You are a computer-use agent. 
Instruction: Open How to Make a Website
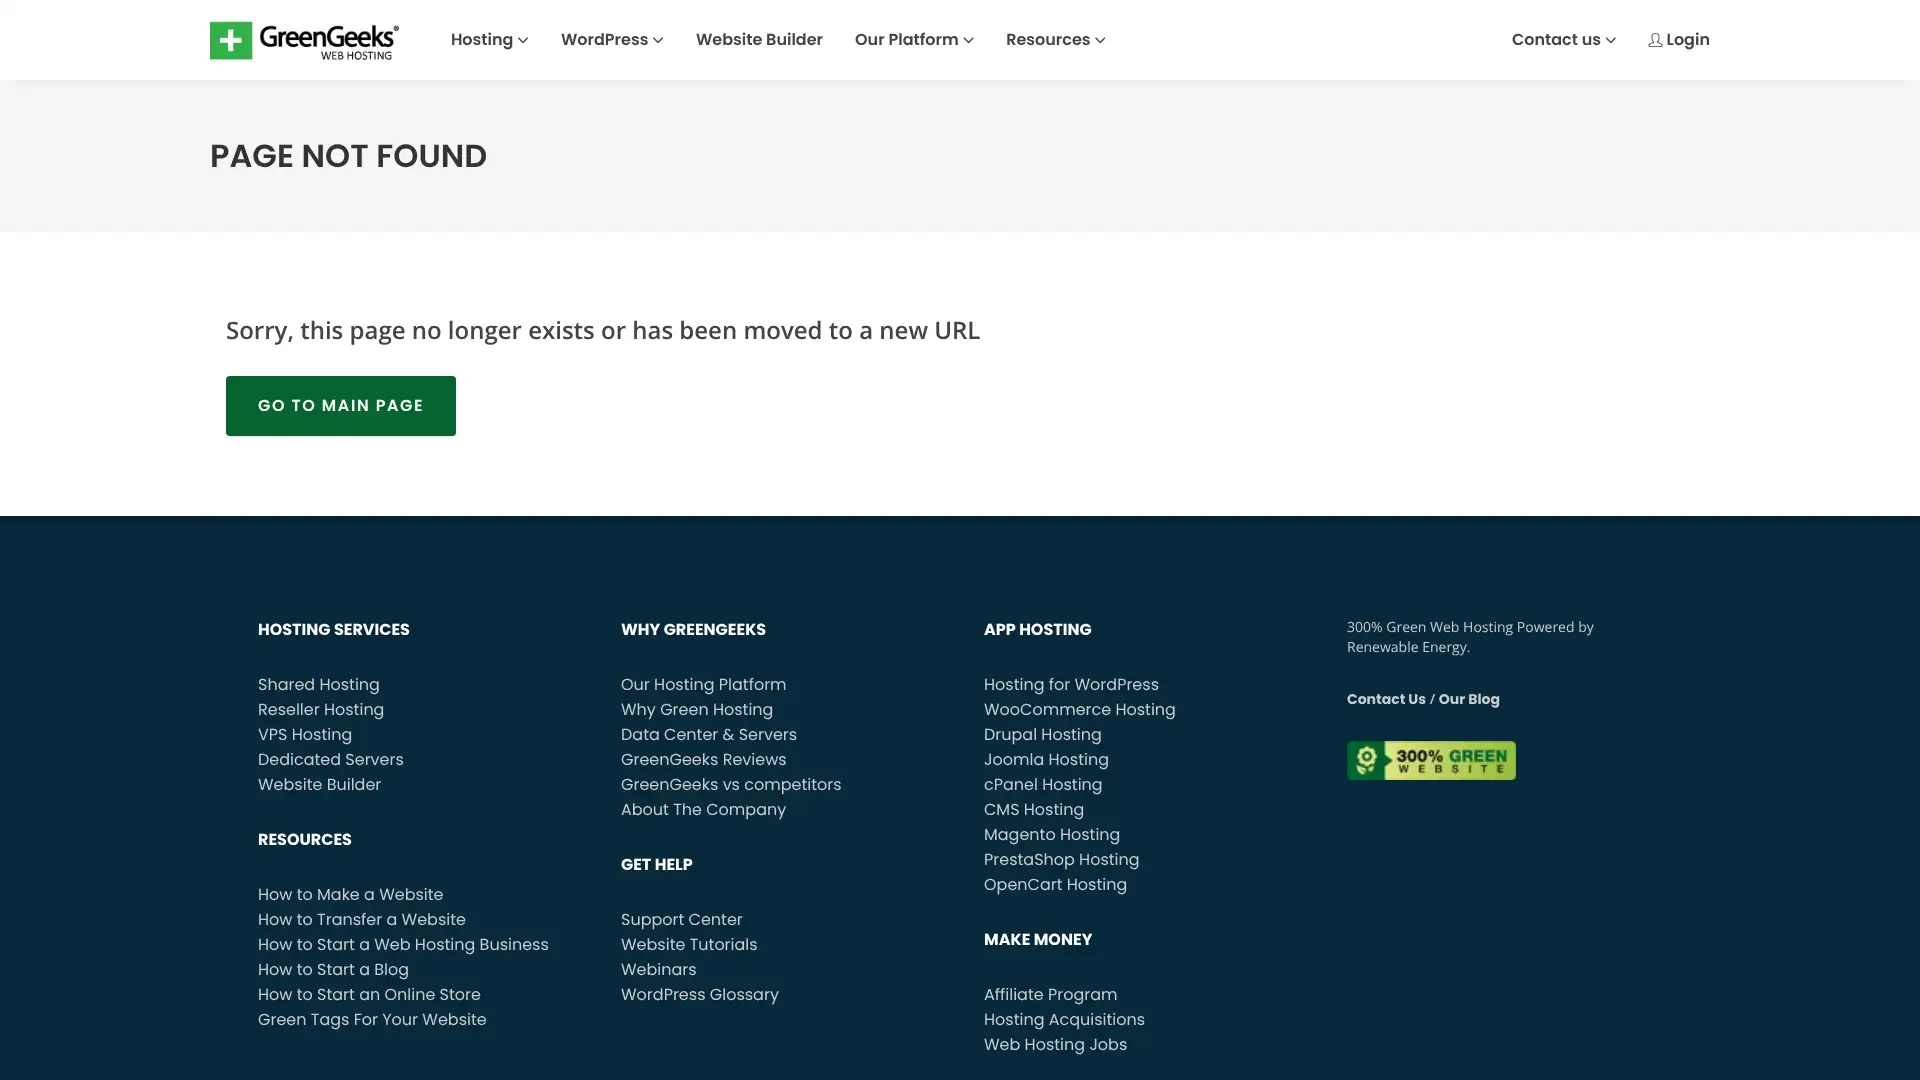tap(350, 895)
